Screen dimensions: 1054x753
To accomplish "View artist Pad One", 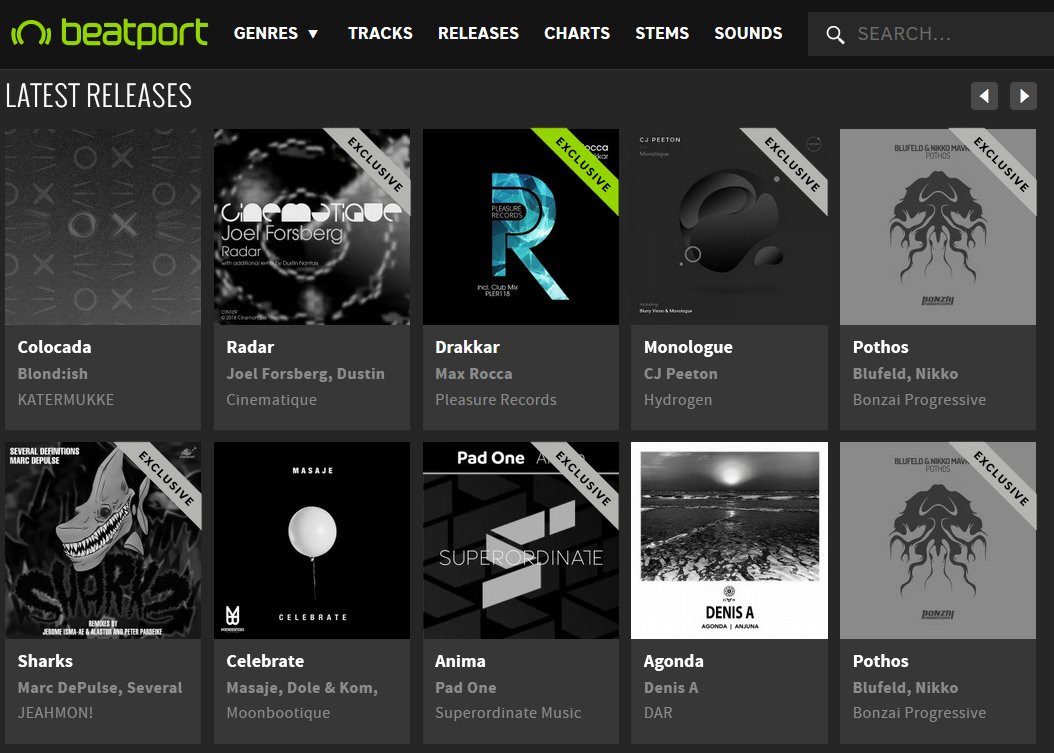I will pos(465,688).
